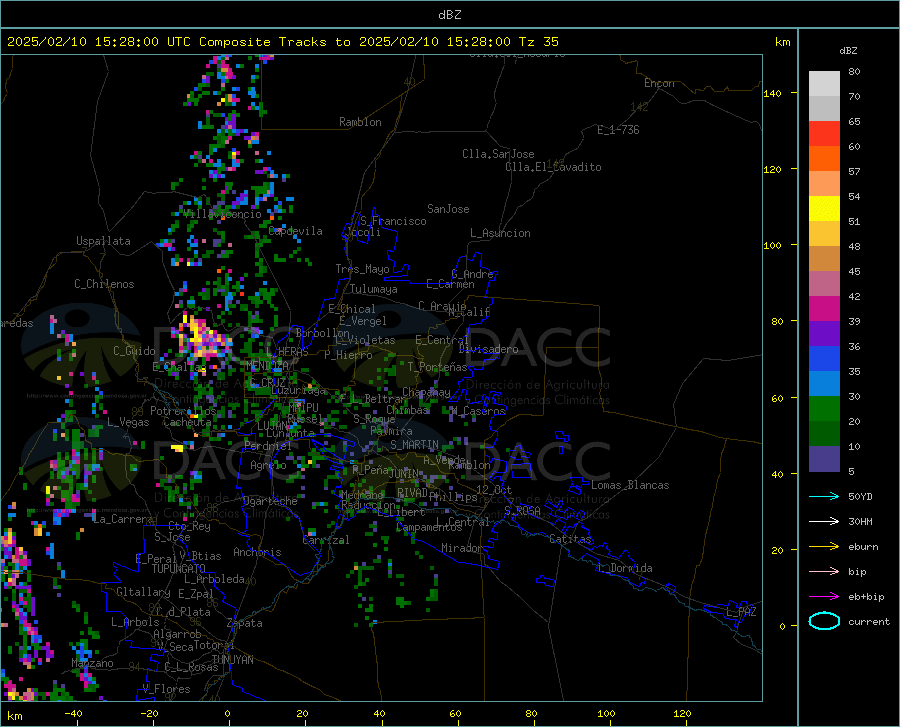
Task: Click the 'L_Asuncion' map label
Action: coord(500,233)
